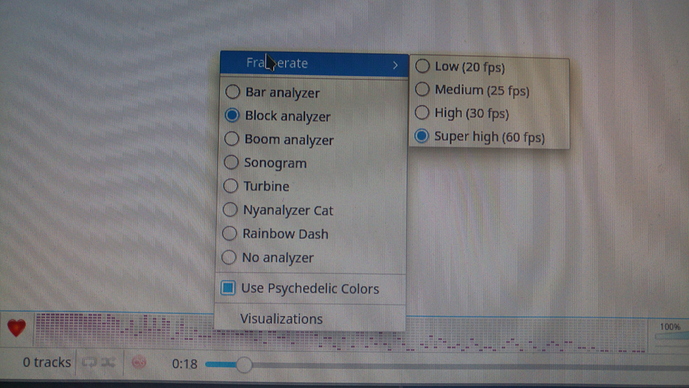The image size is (689, 388).
Task: Click the red heart love icon
Action: (17, 328)
